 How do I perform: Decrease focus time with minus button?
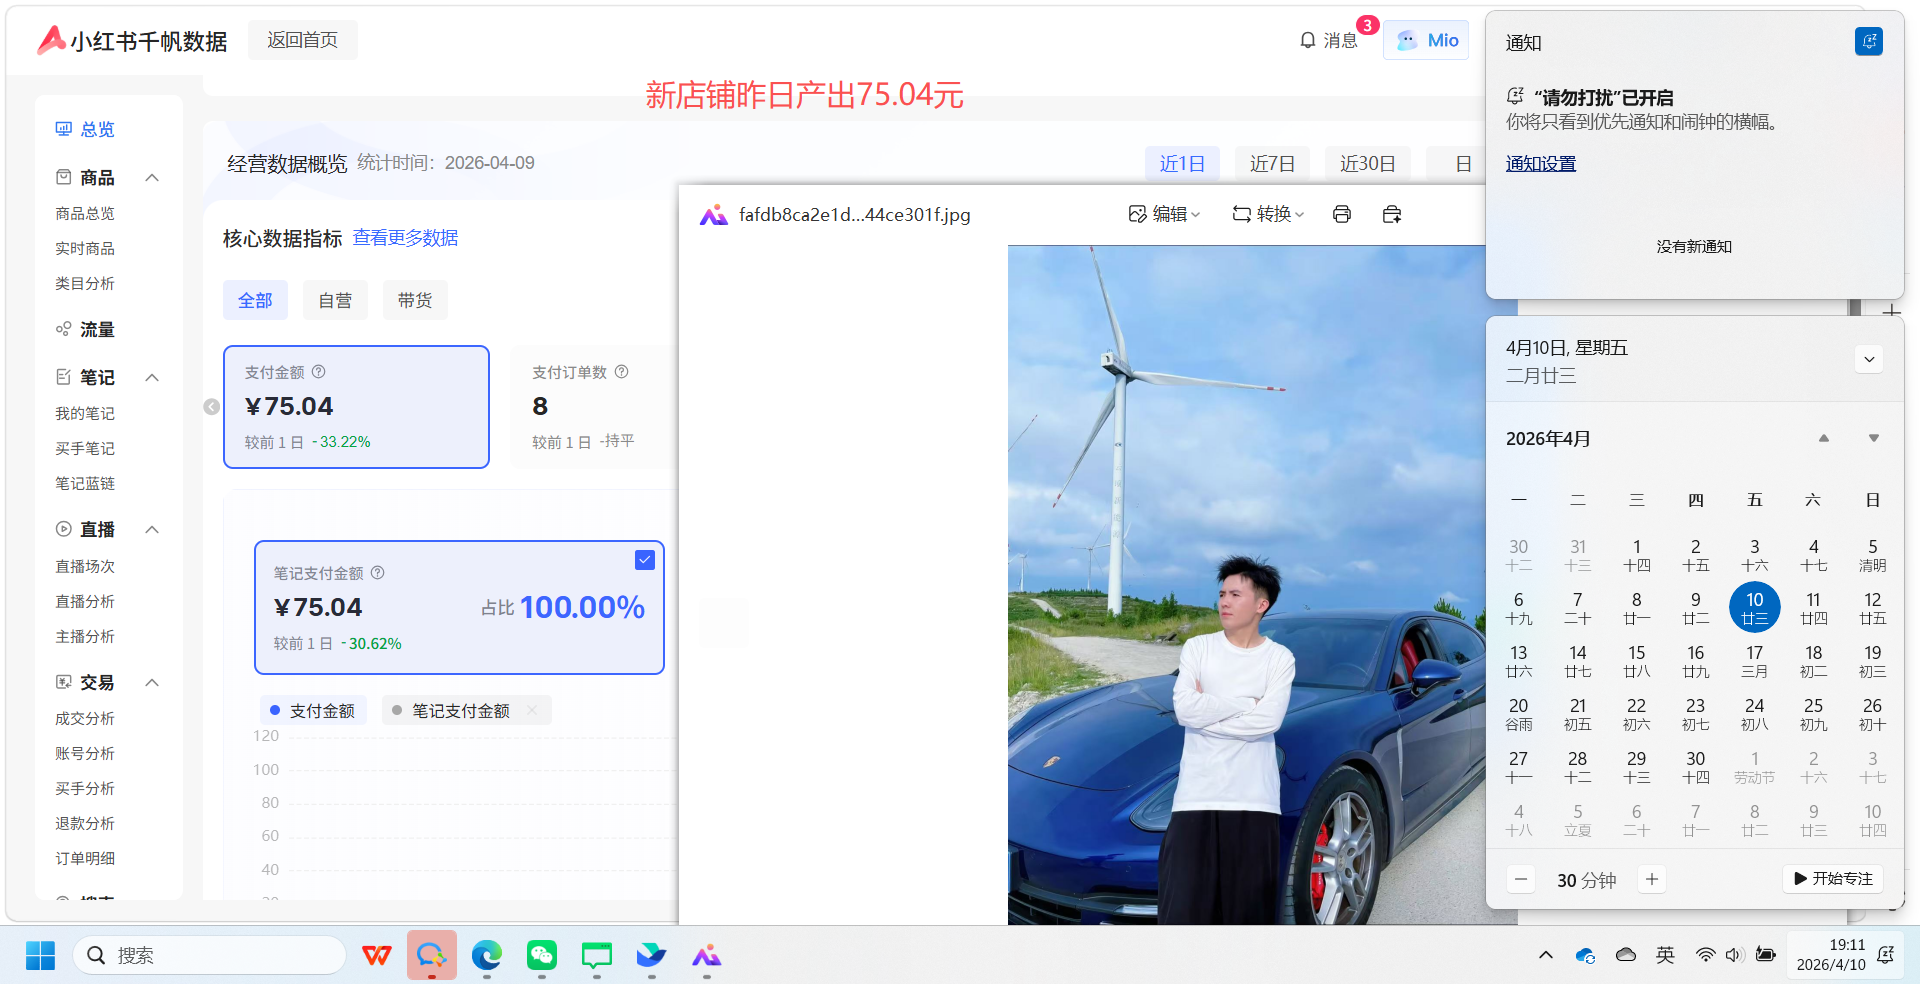(1521, 880)
